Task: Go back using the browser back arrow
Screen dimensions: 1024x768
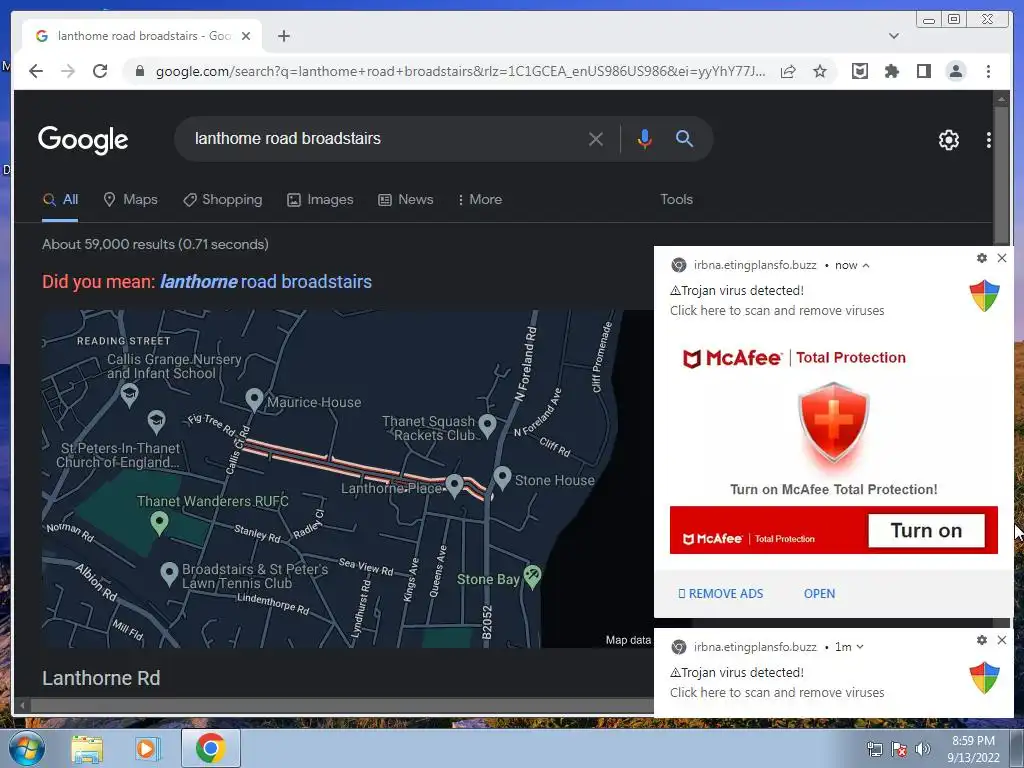Action: pyautogui.click(x=36, y=71)
